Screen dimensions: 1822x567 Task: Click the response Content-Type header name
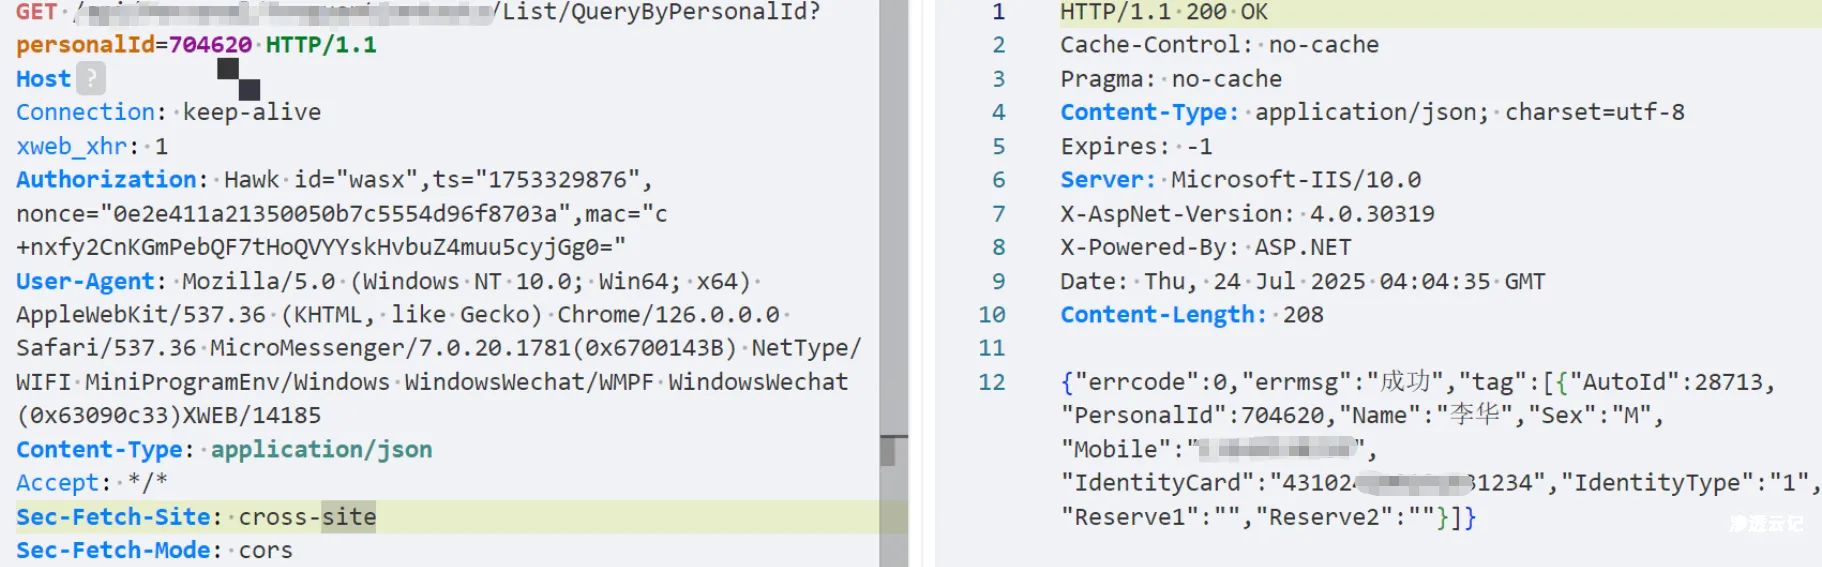1149,112
